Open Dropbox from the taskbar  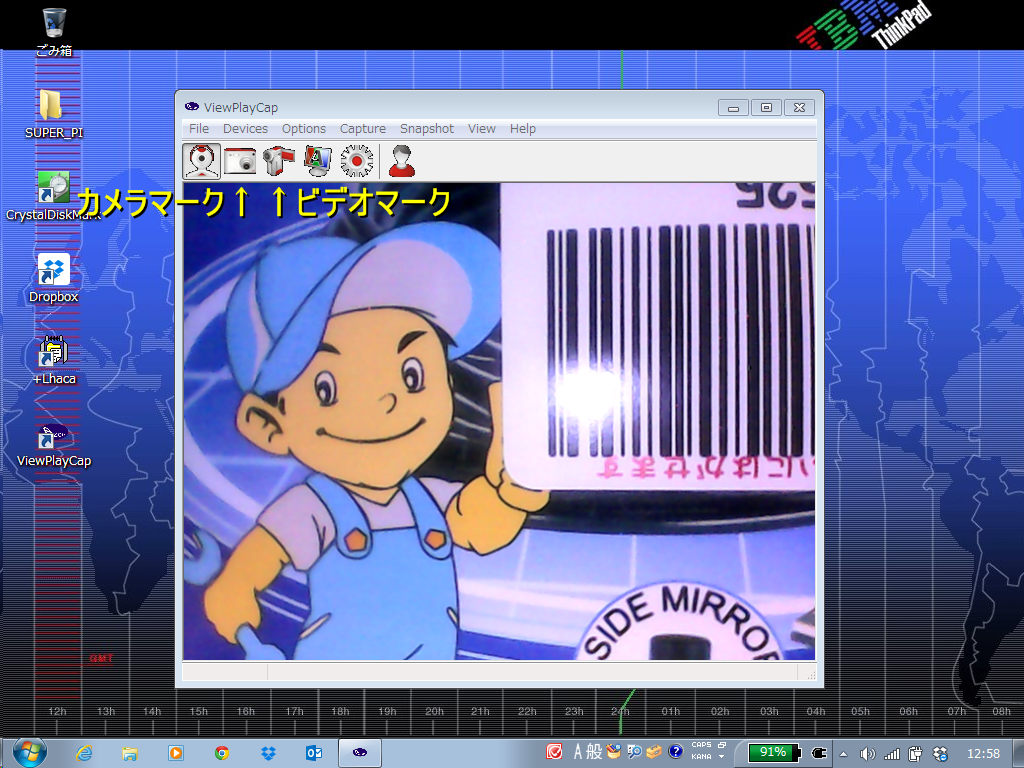tap(268, 753)
